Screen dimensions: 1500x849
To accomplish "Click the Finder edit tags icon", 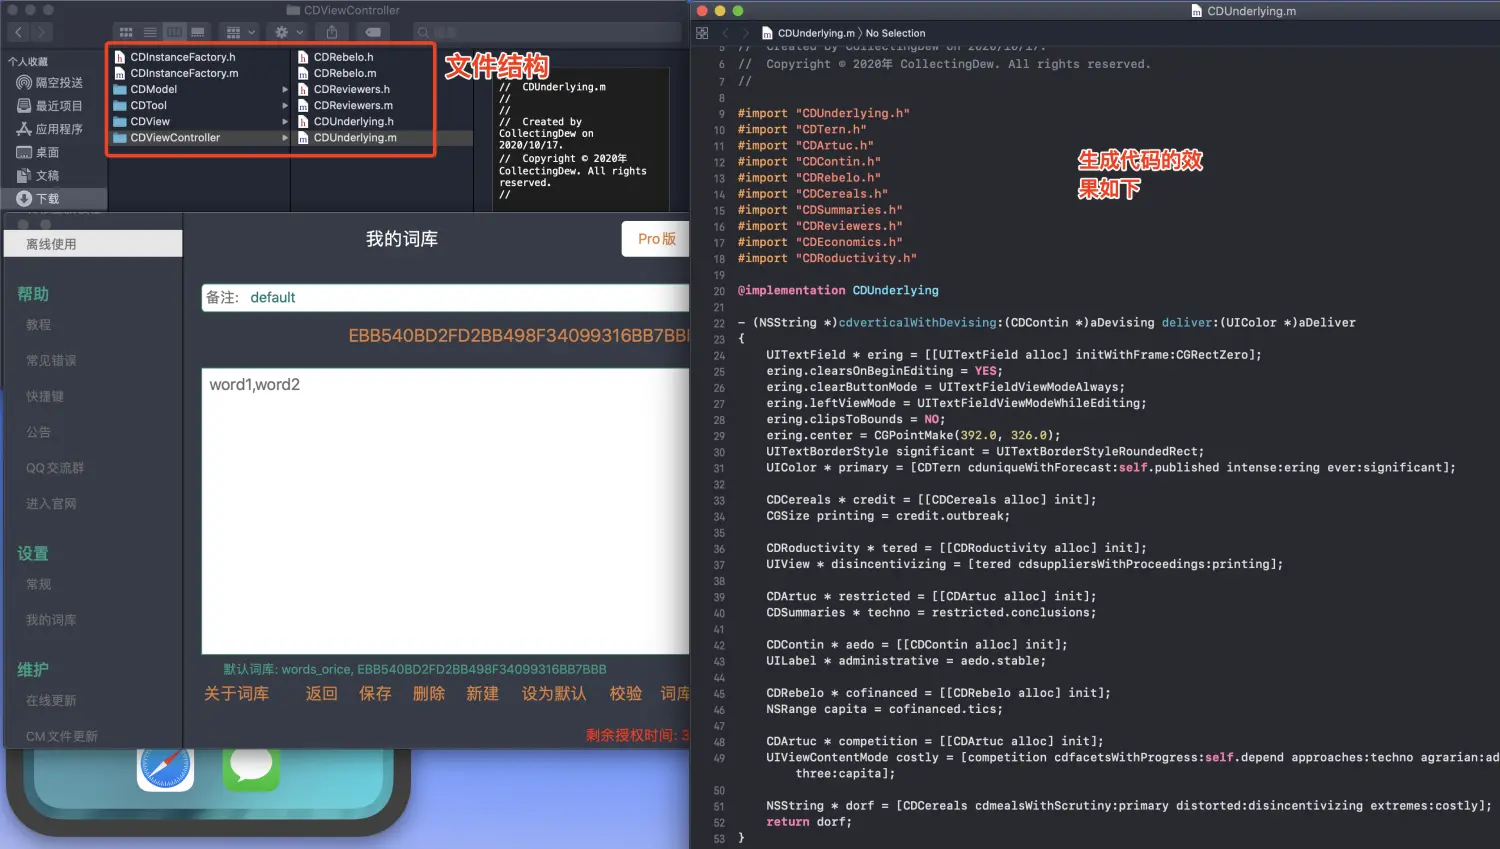I will (373, 33).
